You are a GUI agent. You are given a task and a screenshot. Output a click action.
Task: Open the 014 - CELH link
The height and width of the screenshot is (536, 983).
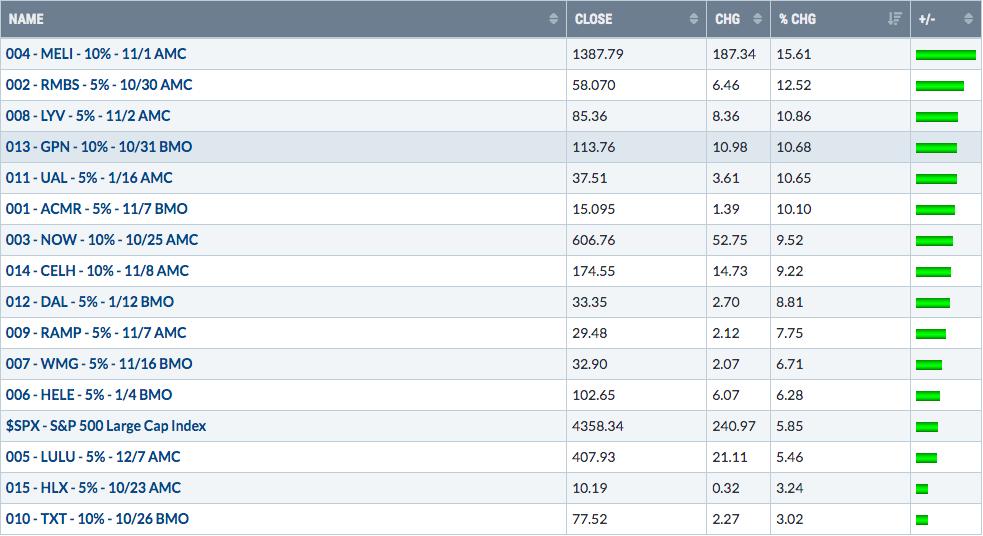97,271
